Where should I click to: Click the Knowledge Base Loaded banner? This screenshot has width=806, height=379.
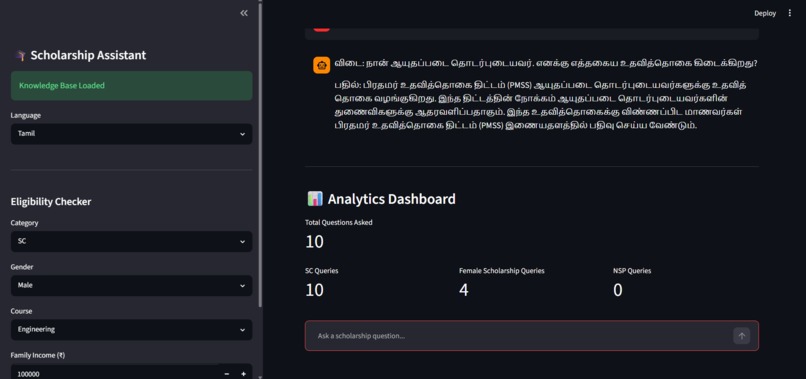pyautogui.click(x=131, y=86)
